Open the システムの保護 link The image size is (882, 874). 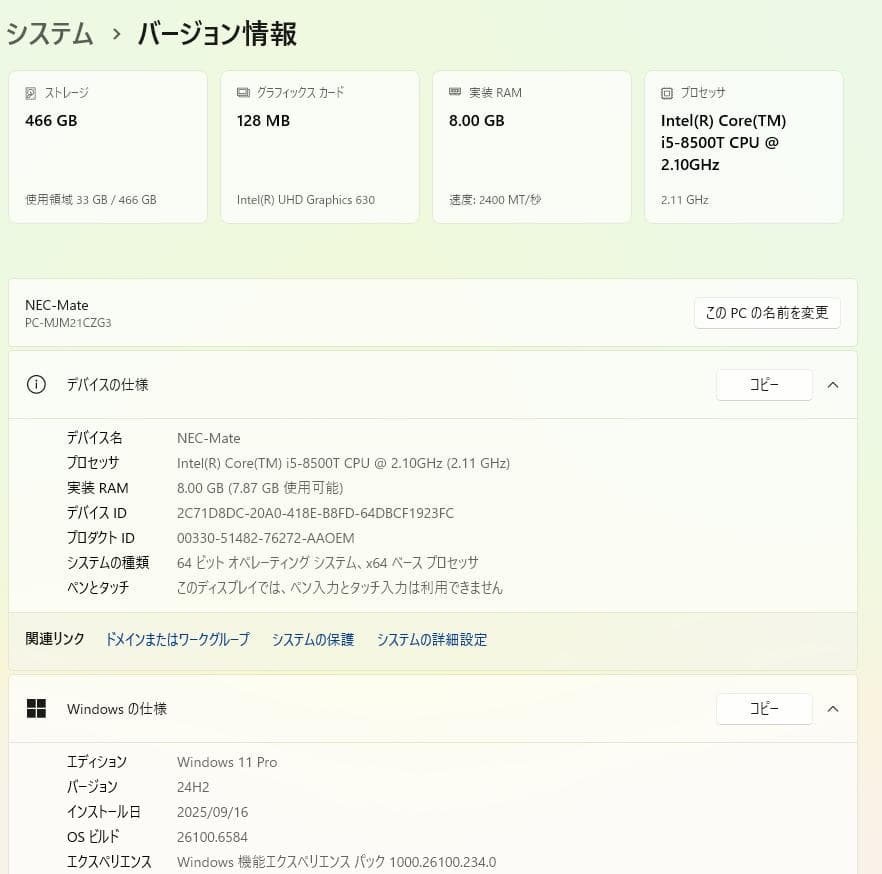pos(312,639)
